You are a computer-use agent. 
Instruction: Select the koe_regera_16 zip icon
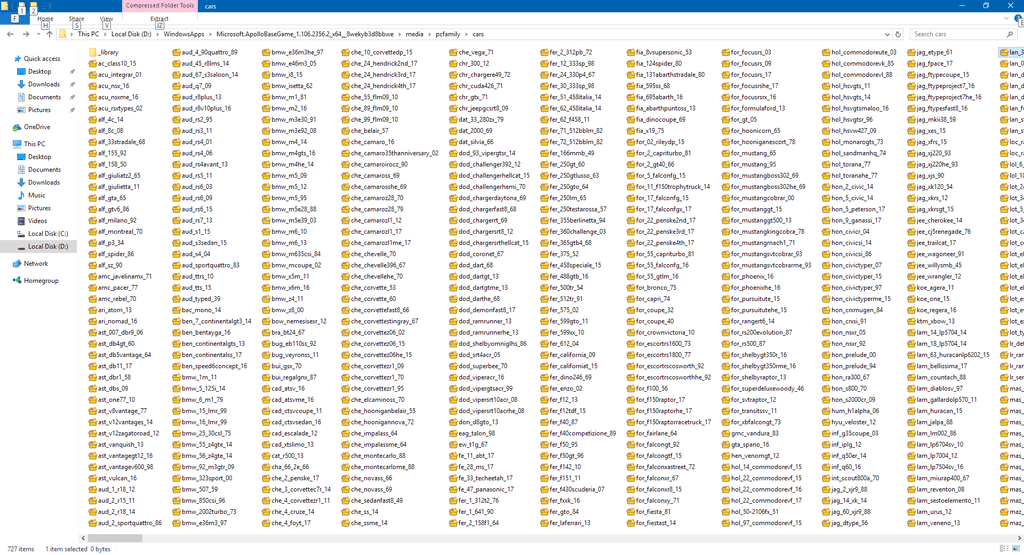click(x=911, y=310)
